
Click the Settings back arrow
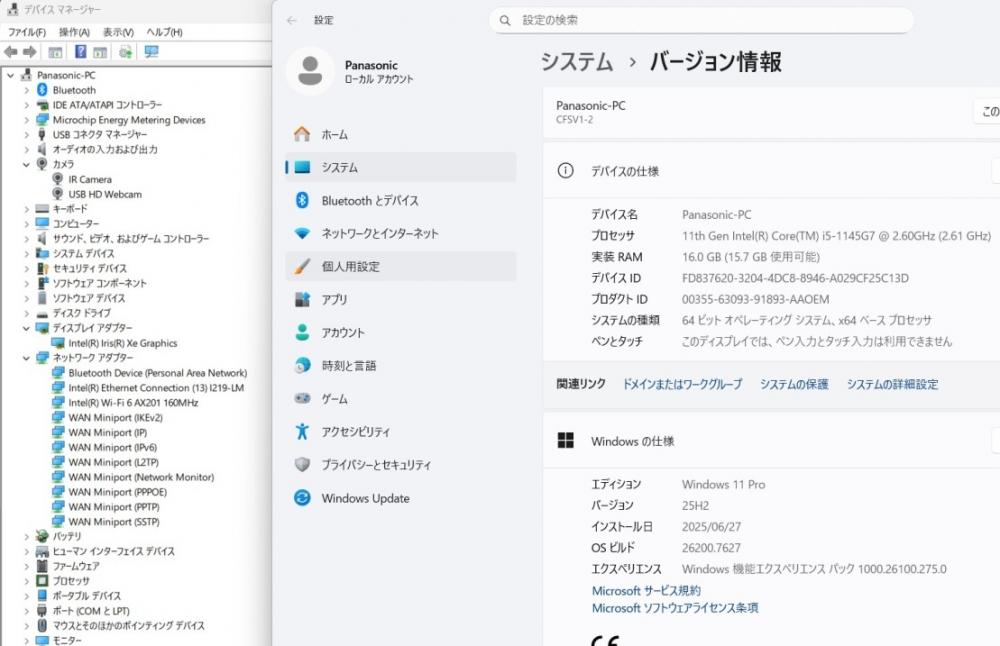pos(292,20)
